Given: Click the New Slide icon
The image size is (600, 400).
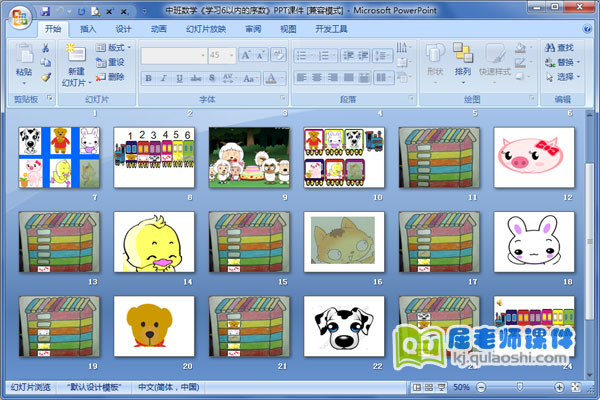Looking at the screenshot, I should tap(76, 61).
